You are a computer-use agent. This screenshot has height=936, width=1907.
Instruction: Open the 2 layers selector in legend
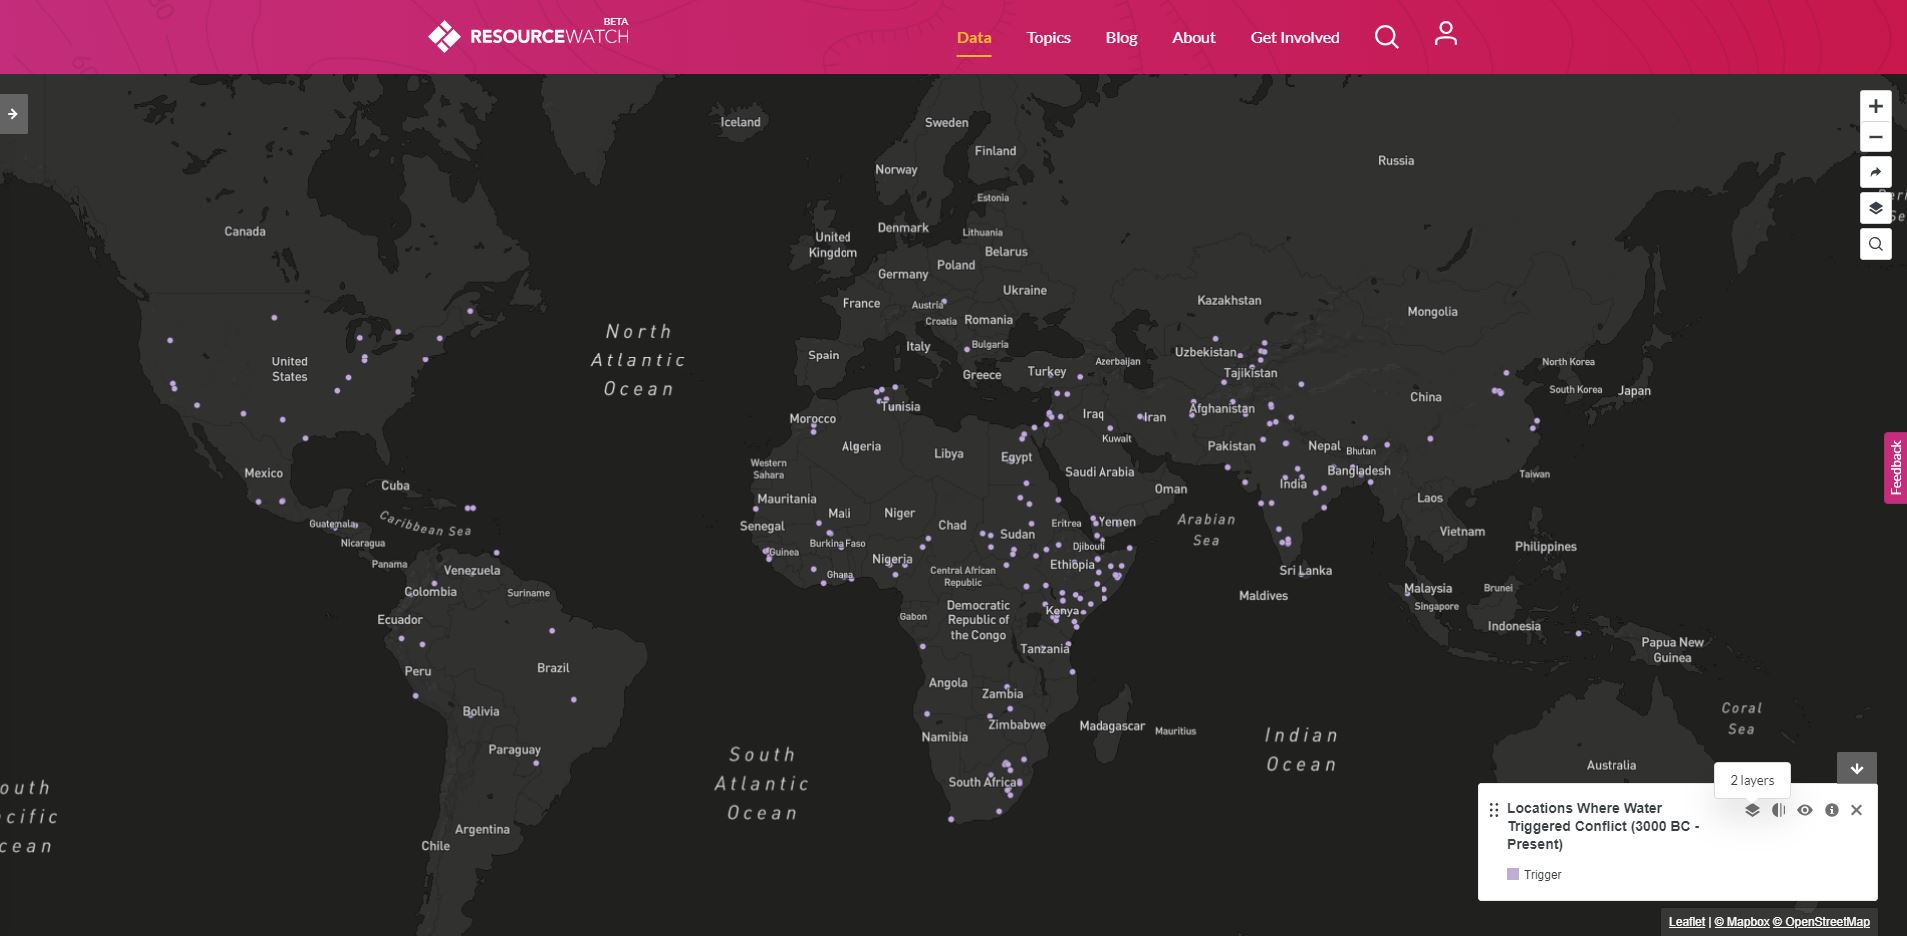pos(1752,810)
